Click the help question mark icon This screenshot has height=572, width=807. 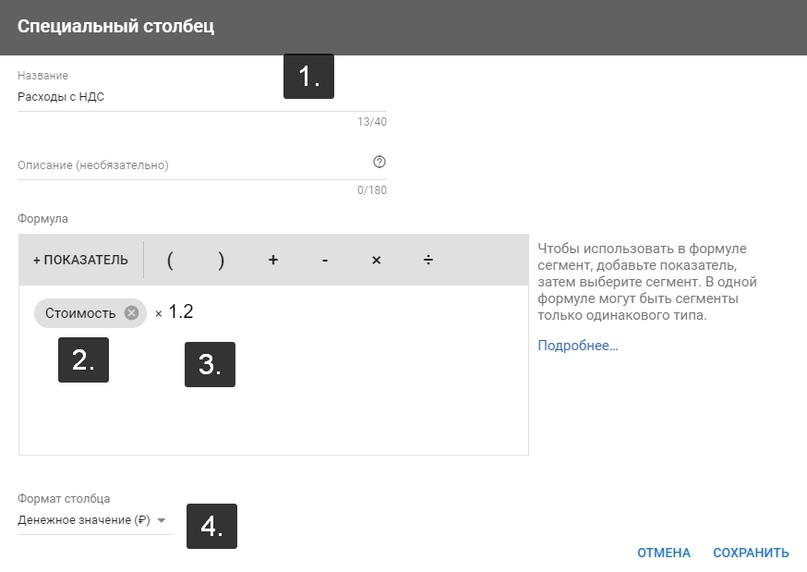[379, 162]
